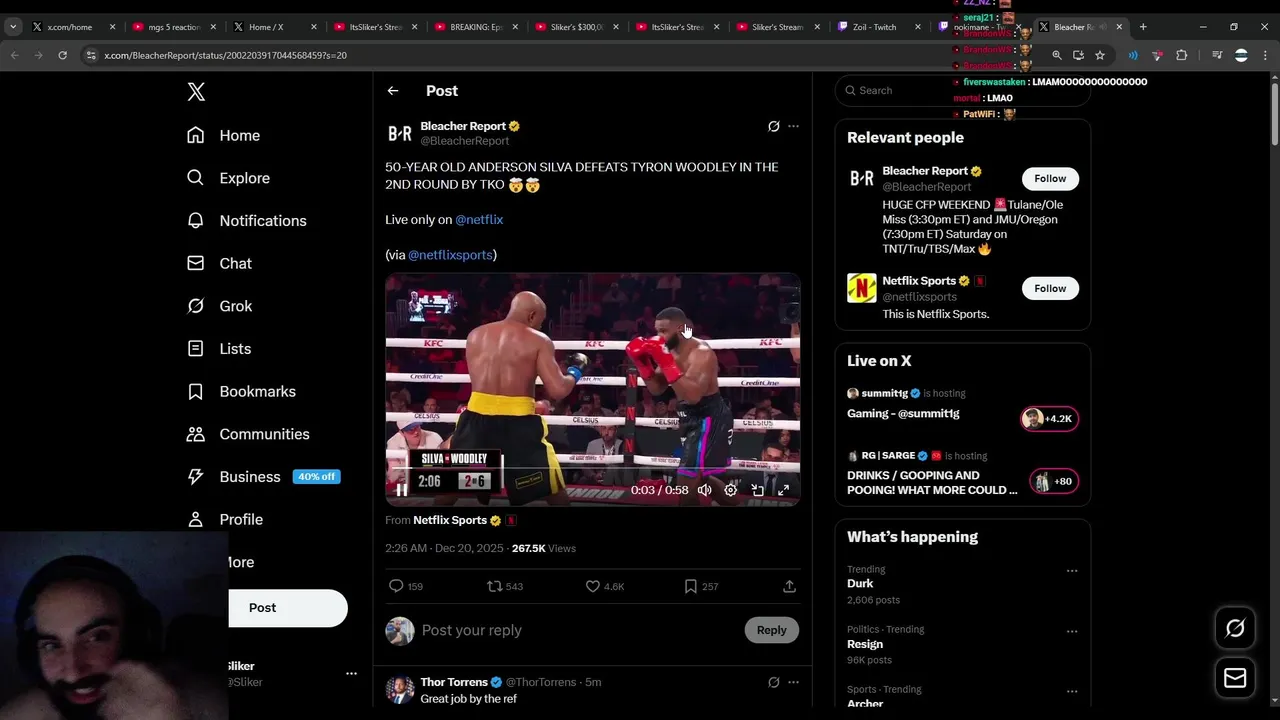Pause the fight video
The image size is (1280, 720).
(x=402, y=490)
